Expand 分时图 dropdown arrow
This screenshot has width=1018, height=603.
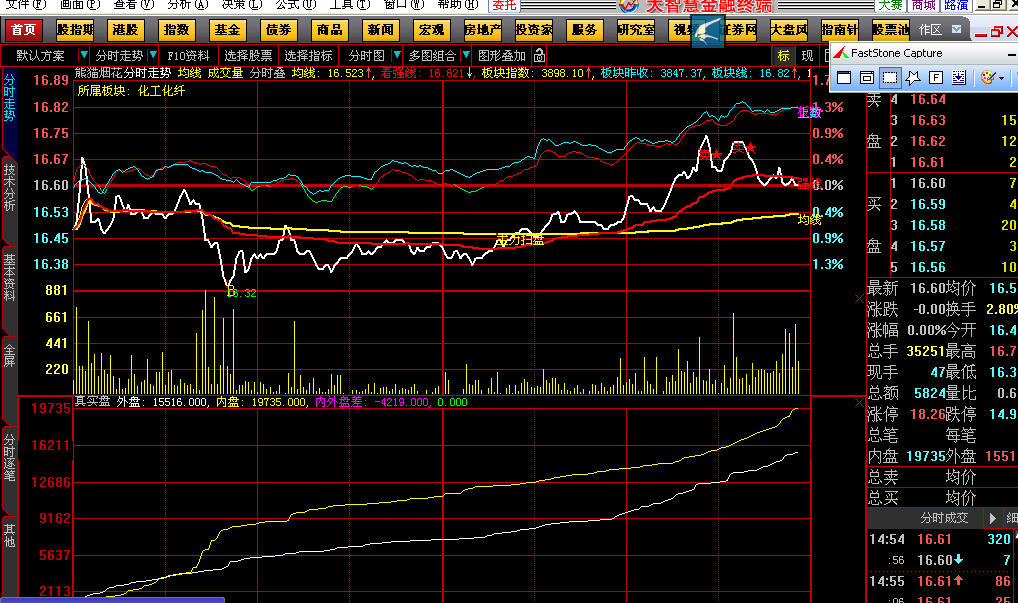(397, 55)
